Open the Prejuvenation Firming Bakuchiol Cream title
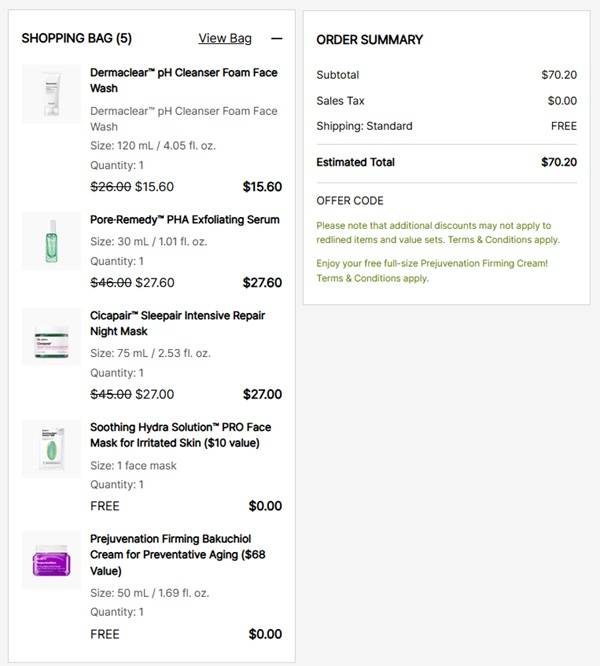Screen dimensions: 600x666 pos(177,554)
